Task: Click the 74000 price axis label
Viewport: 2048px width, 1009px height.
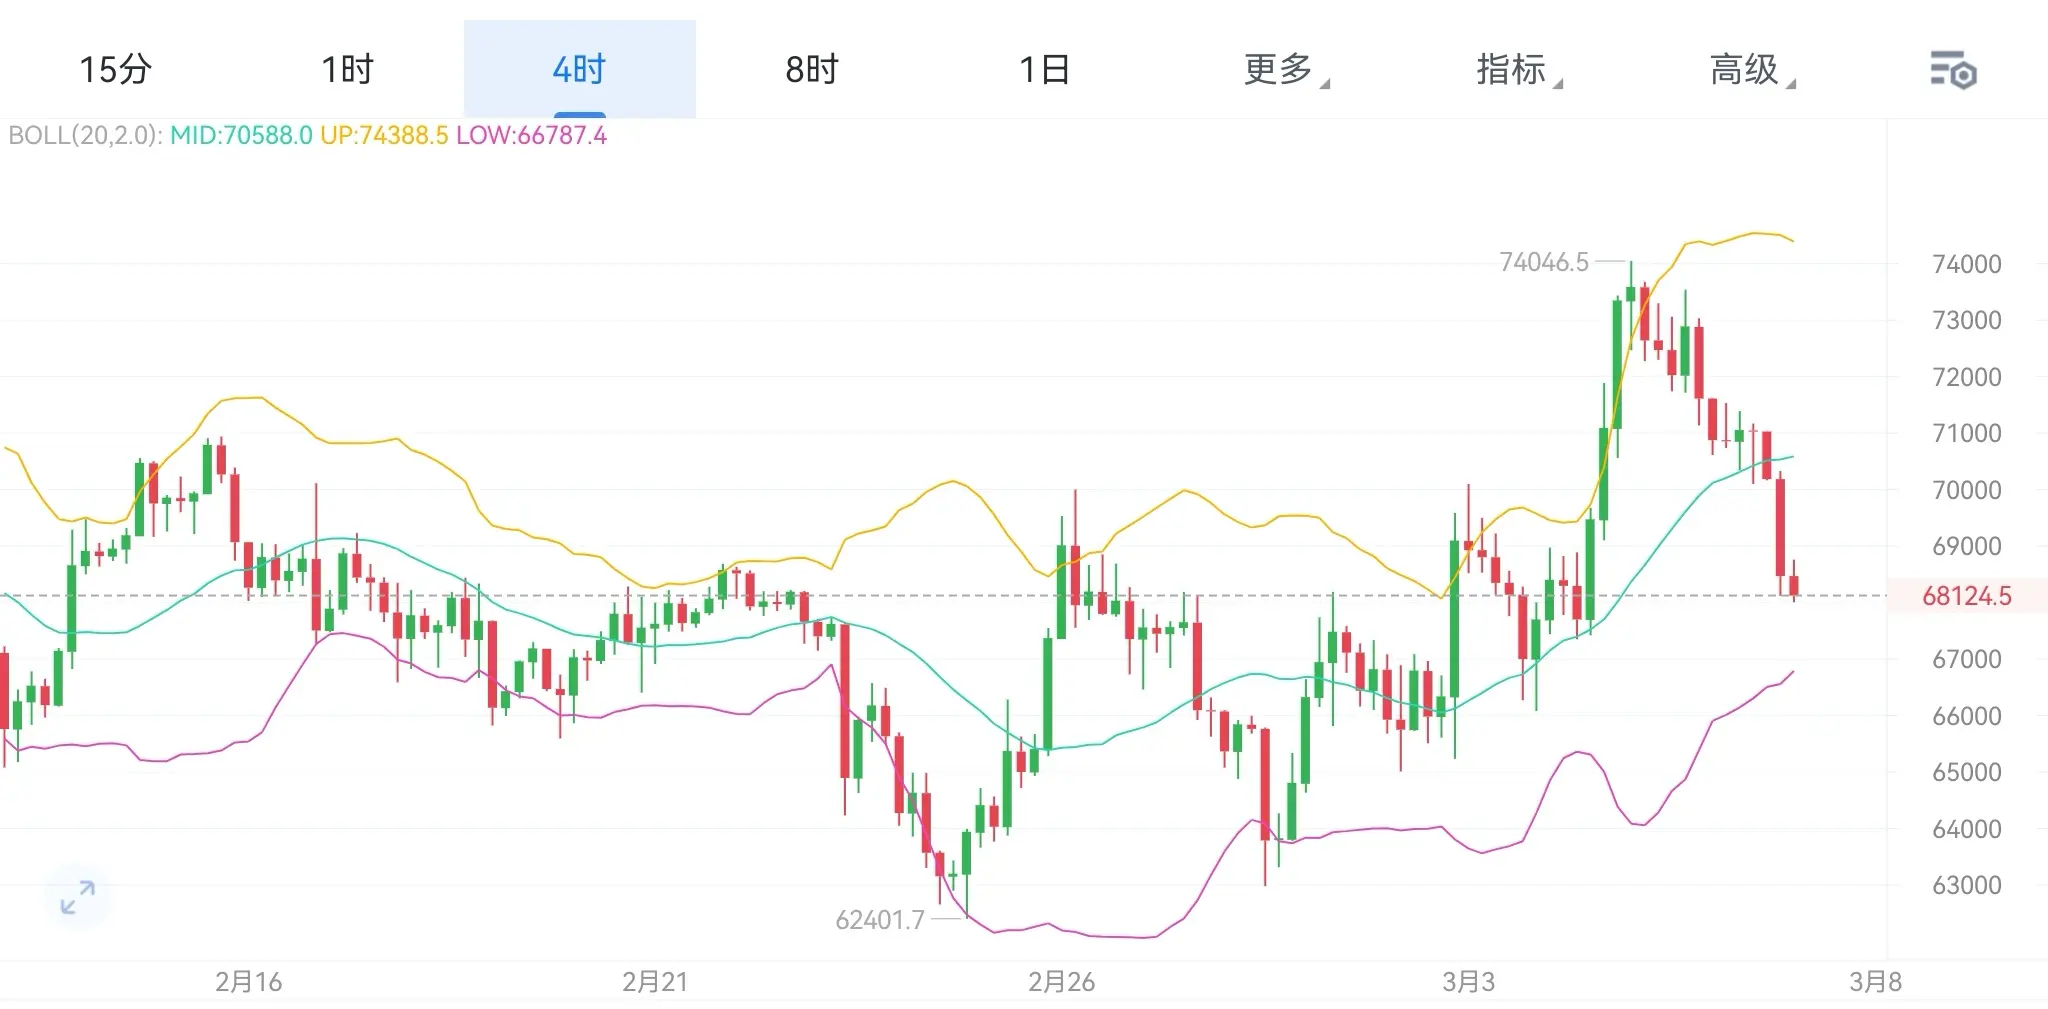Action: 1967,264
